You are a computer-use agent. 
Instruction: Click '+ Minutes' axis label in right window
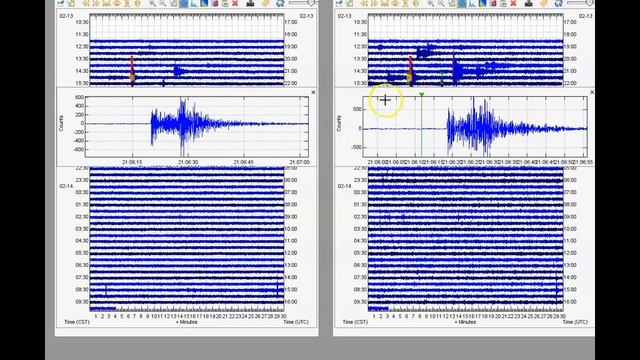(465, 322)
